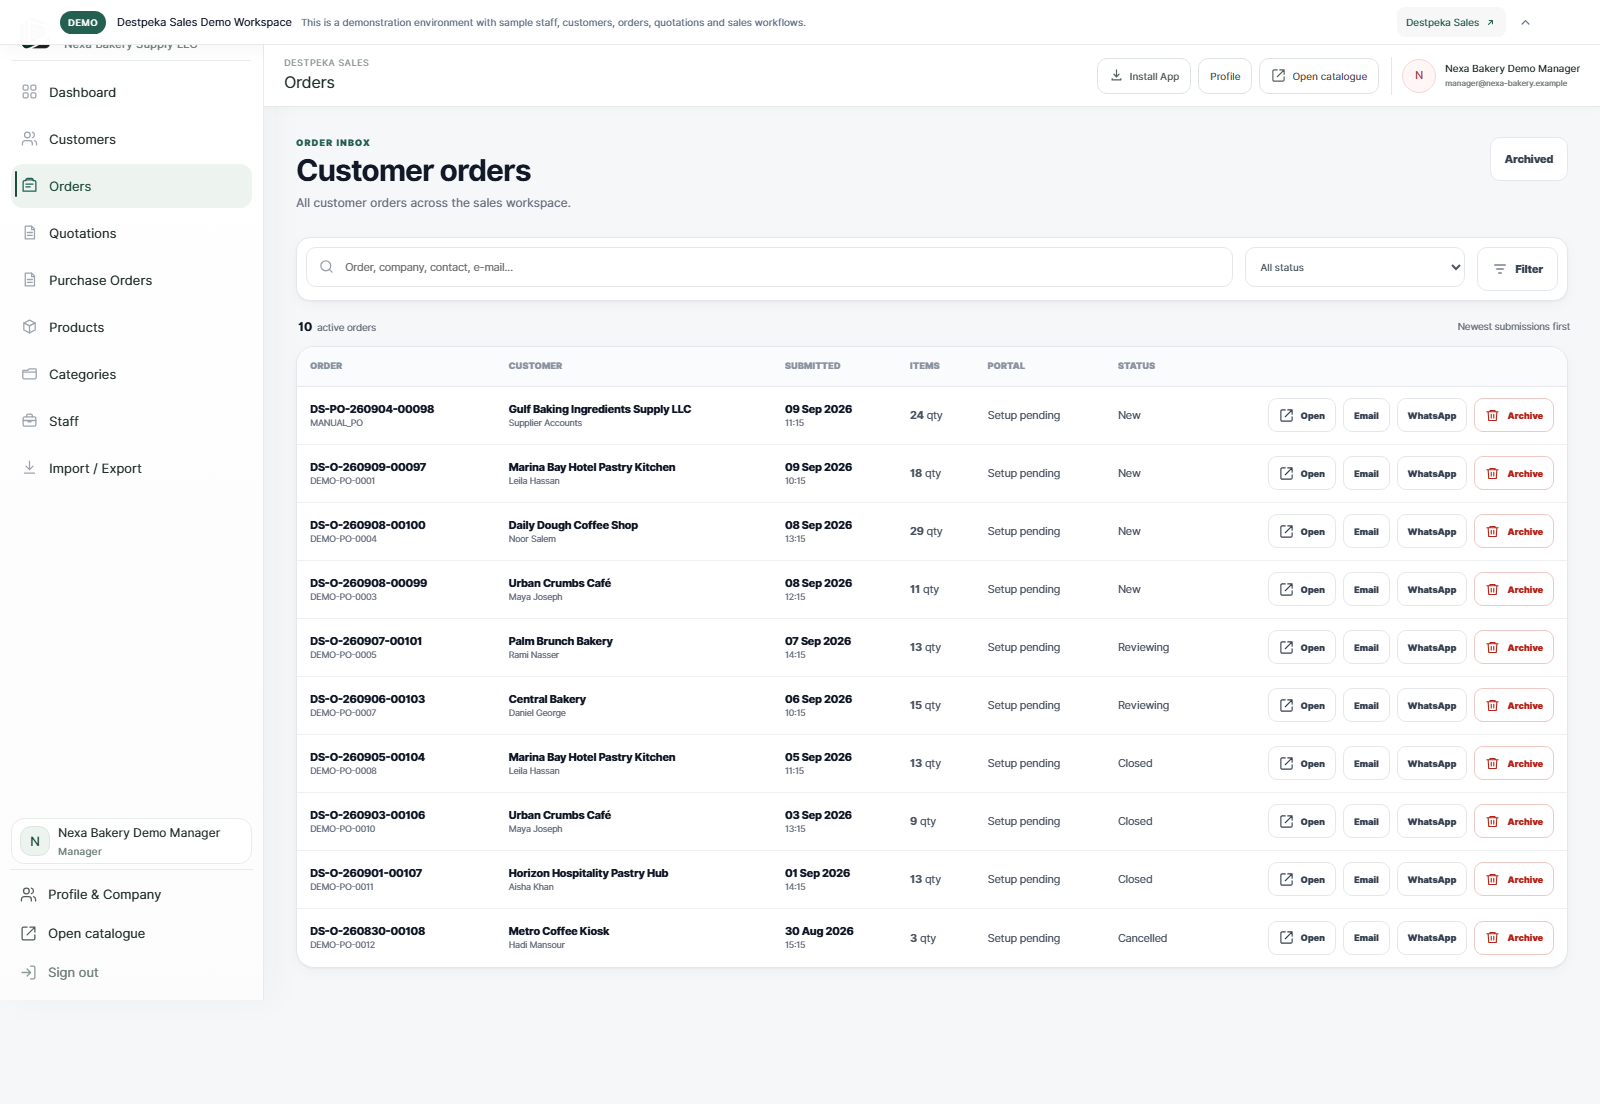Email order DS-O-260905-00104

(1365, 764)
